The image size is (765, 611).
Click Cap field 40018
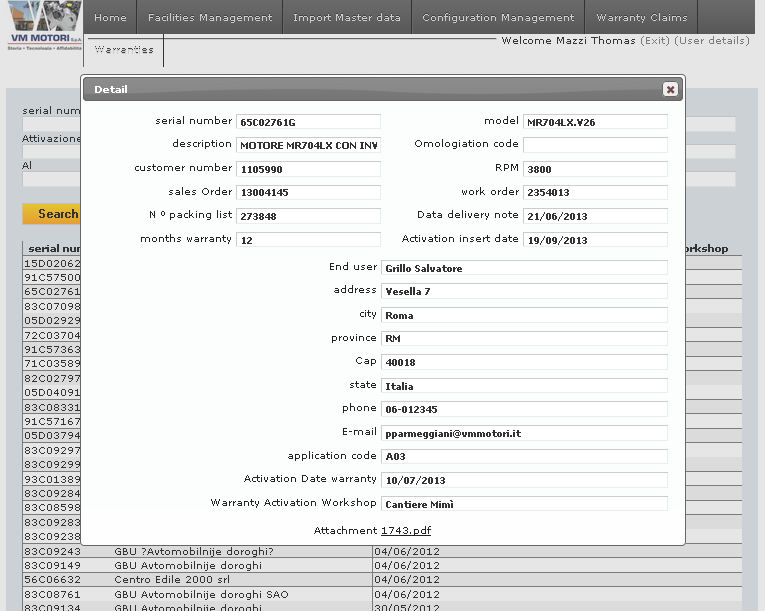click(524, 362)
